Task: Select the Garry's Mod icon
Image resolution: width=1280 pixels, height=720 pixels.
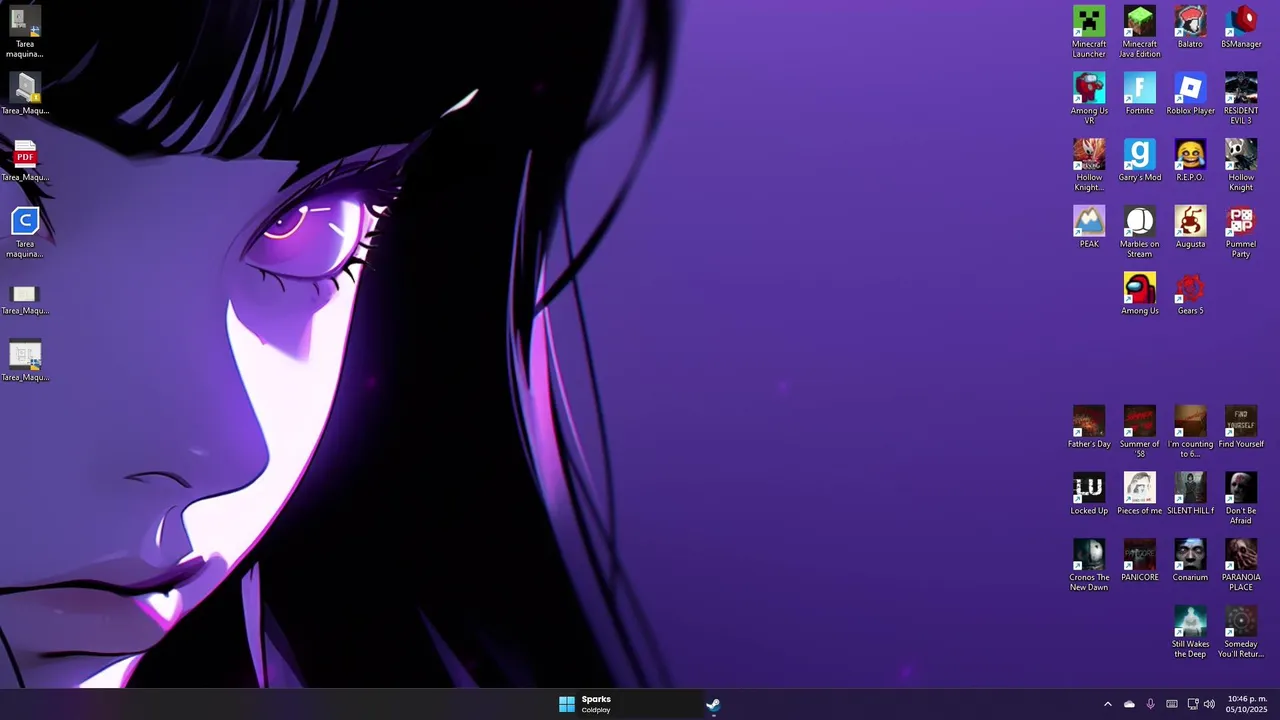Action: (x=1140, y=161)
